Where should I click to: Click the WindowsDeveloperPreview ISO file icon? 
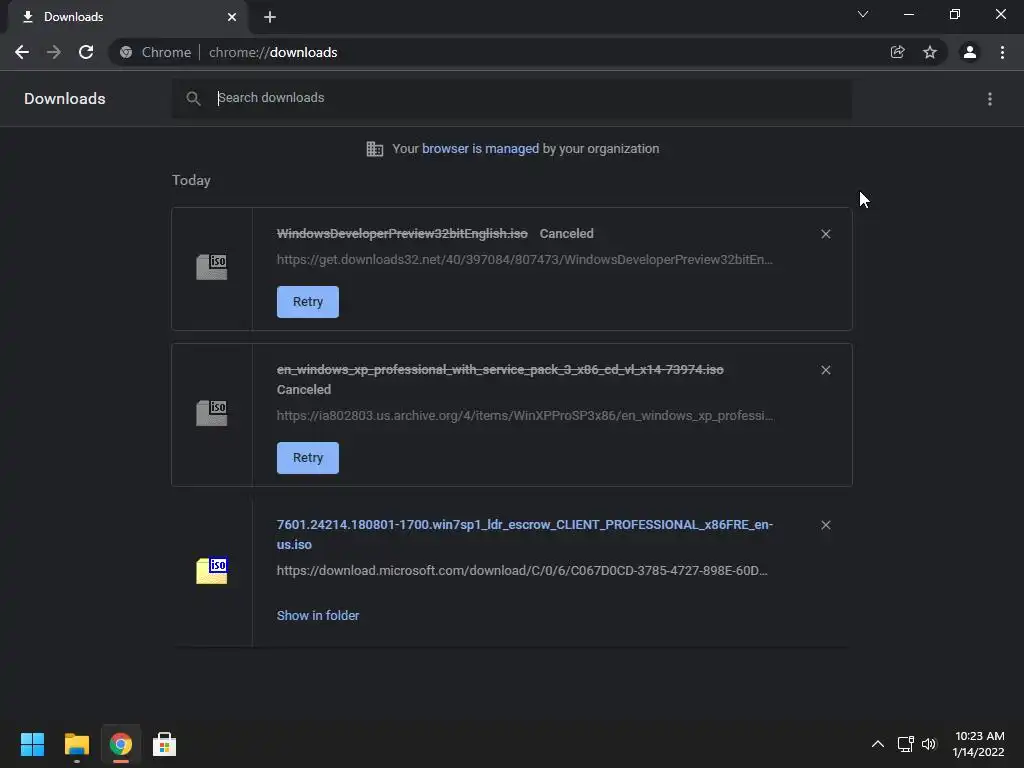(x=212, y=267)
